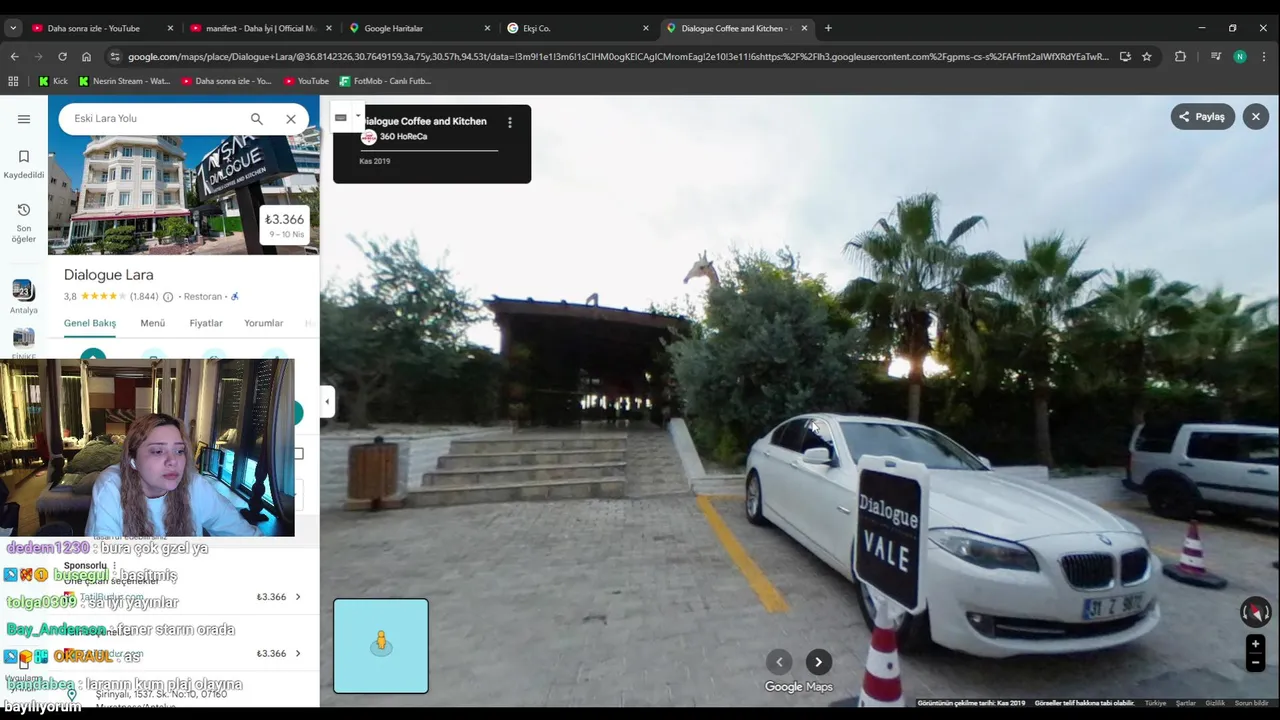Install app icon in address bar
Viewport: 1280px width, 720px height.
click(1125, 57)
